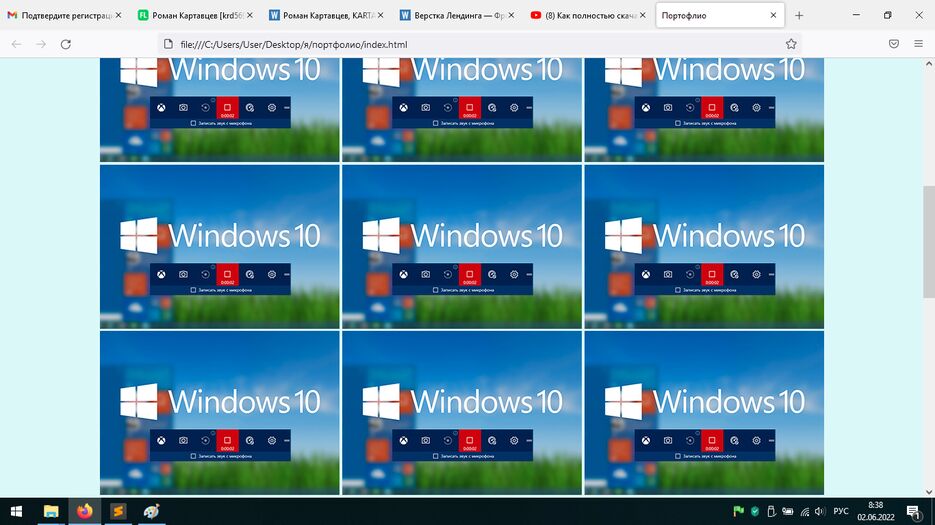This screenshot has height=525, width=935.
Task: Click the Firefox taskbar icon
Action: [x=85, y=511]
